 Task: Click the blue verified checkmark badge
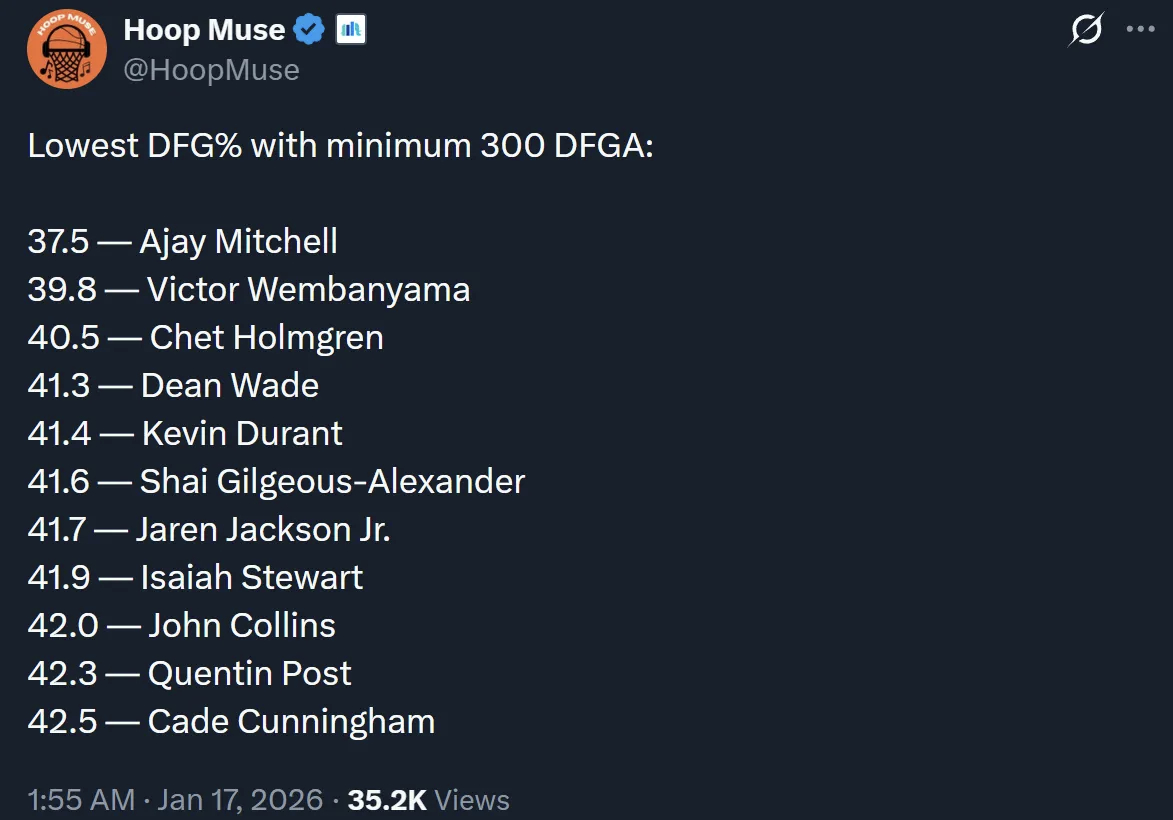309,31
